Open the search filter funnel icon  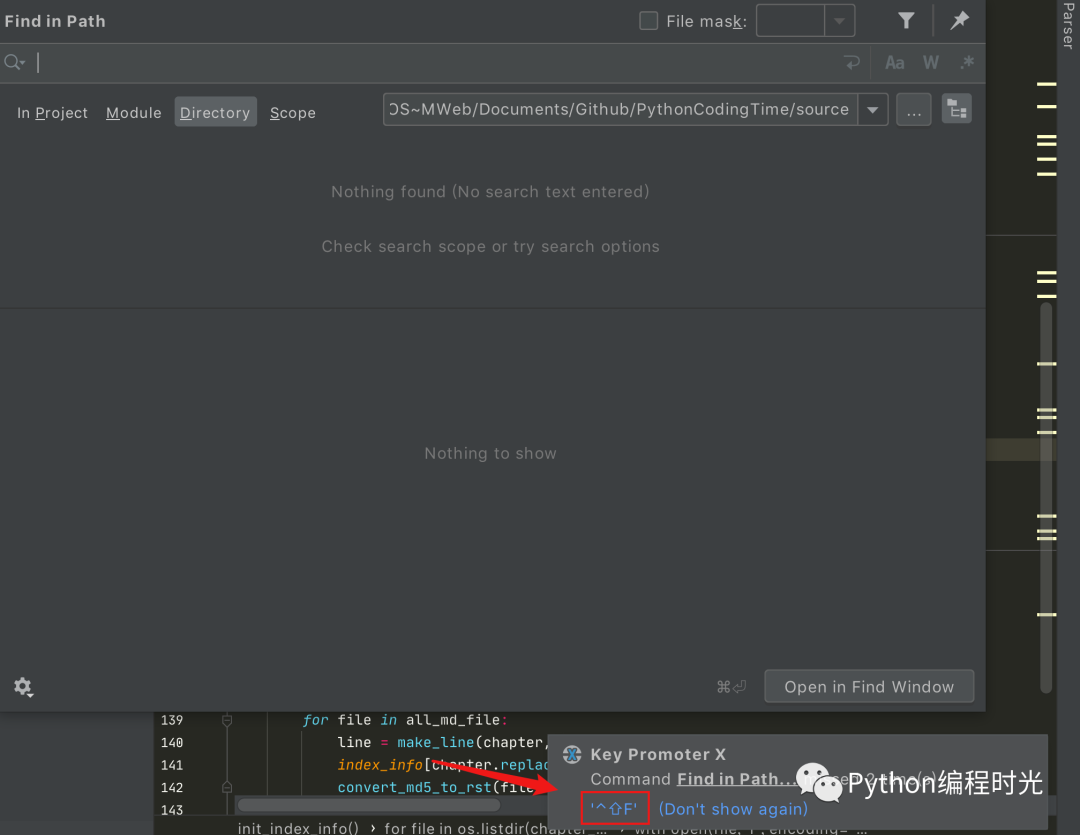(x=905, y=20)
